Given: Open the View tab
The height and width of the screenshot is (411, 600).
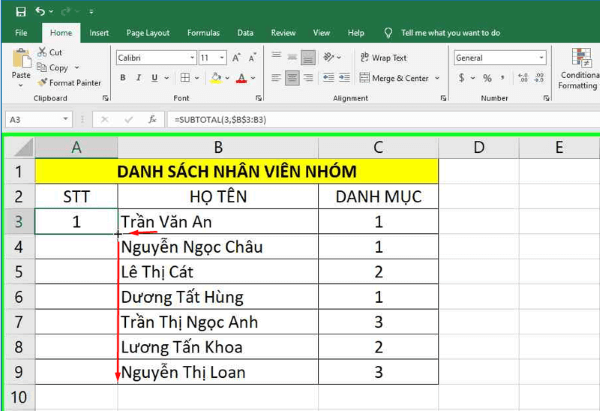Looking at the screenshot, I should click(321, 33).
